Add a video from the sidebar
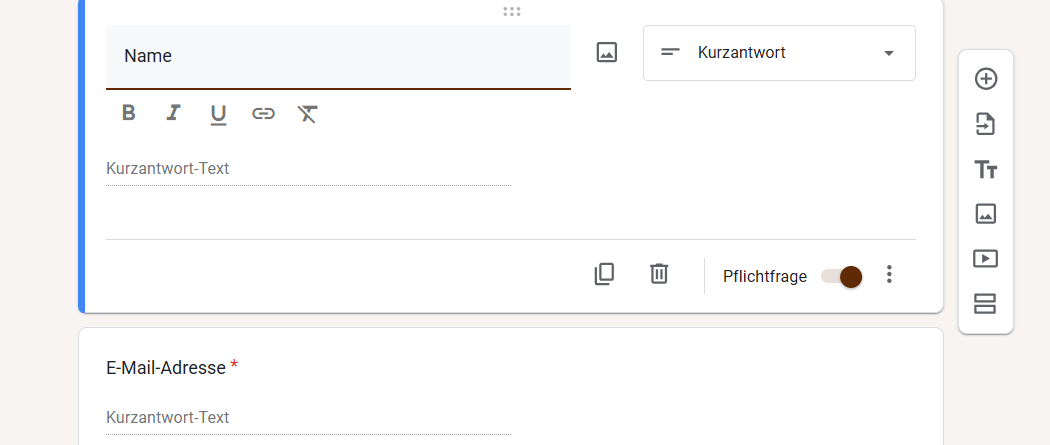 point(986,259)
